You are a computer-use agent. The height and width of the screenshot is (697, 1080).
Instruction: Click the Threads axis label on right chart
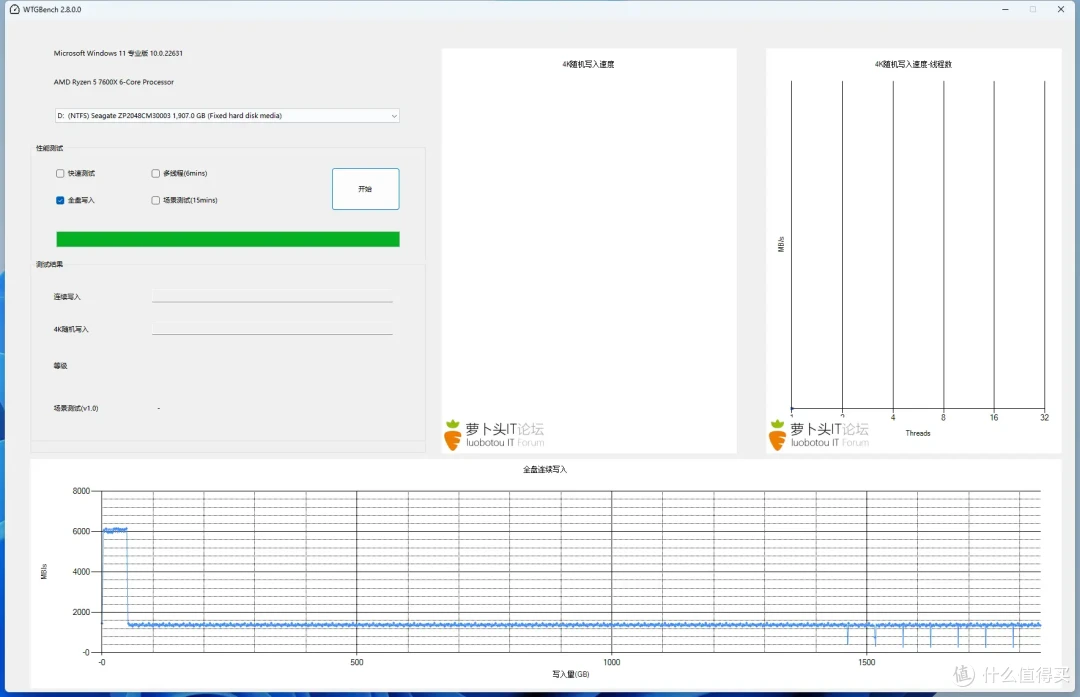(x=917, y=433)
